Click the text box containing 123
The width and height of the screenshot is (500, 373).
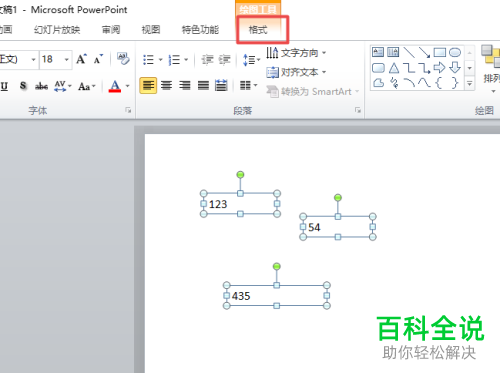click(240, 204)
